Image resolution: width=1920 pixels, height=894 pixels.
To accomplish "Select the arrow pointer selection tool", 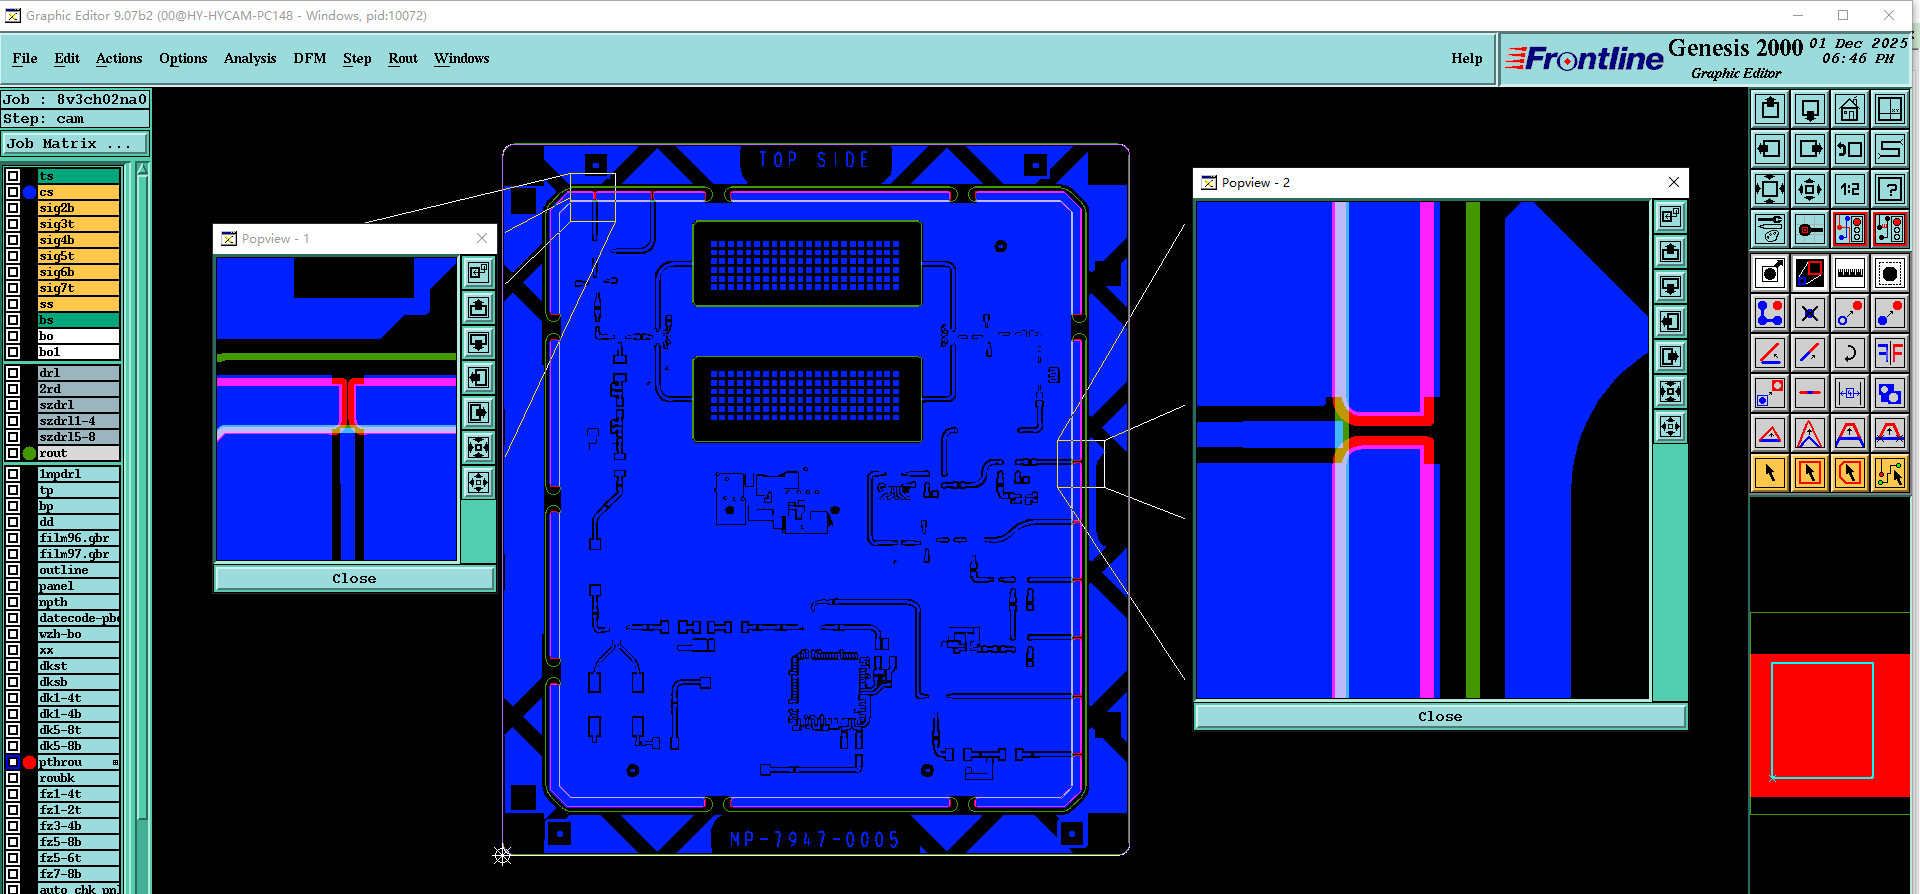I will 1769,473.
